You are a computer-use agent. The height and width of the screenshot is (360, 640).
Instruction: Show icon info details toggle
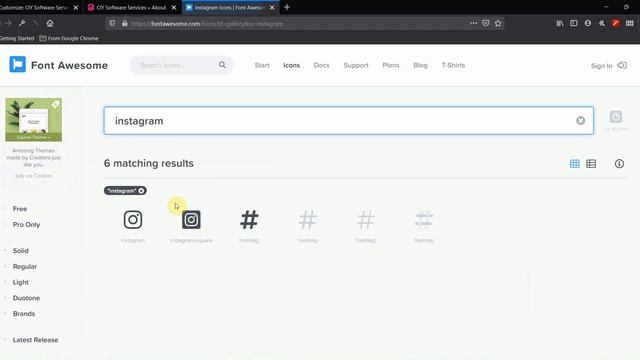click(619, 164)
